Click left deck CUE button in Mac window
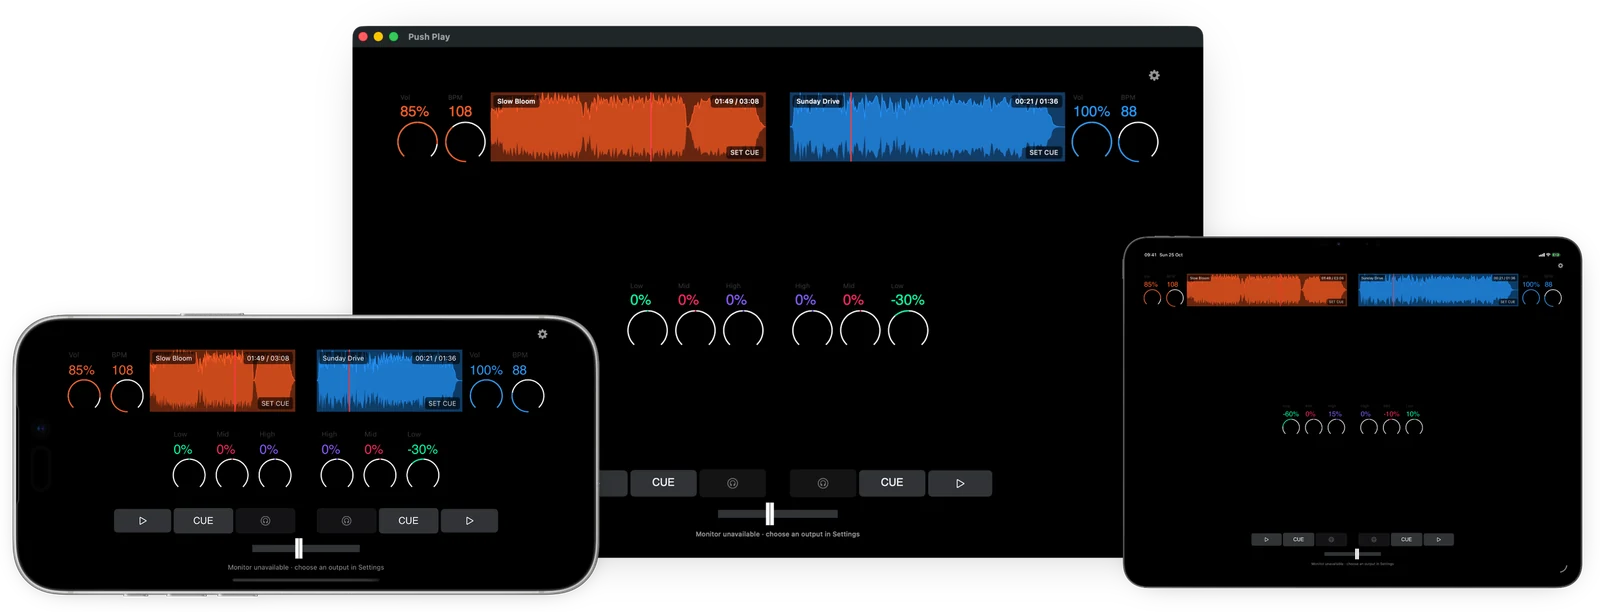The image size is (1600, 612). pyautogui.click(x=663, y=483)
